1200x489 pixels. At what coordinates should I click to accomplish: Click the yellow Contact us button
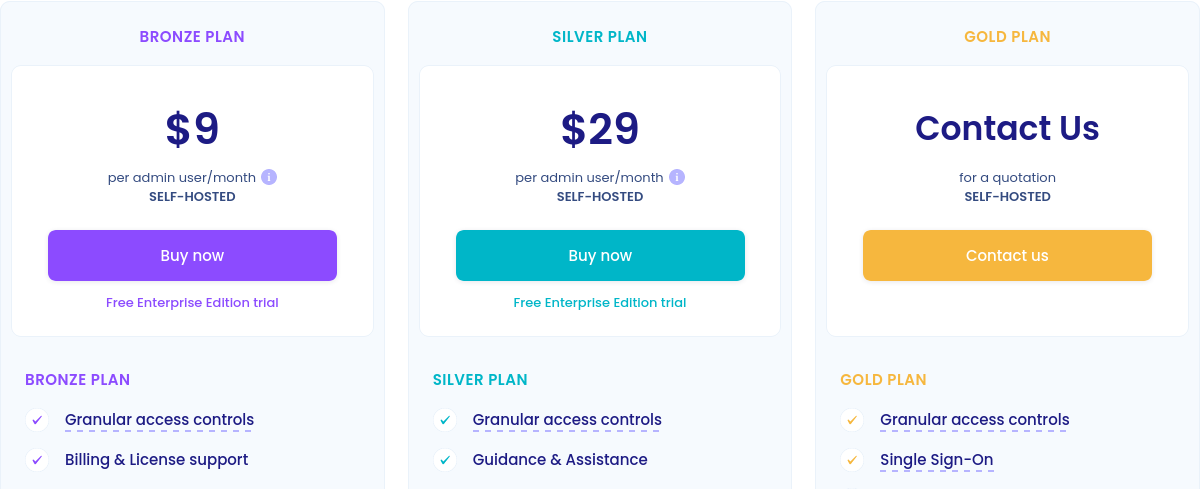[x=1007, y=256]
